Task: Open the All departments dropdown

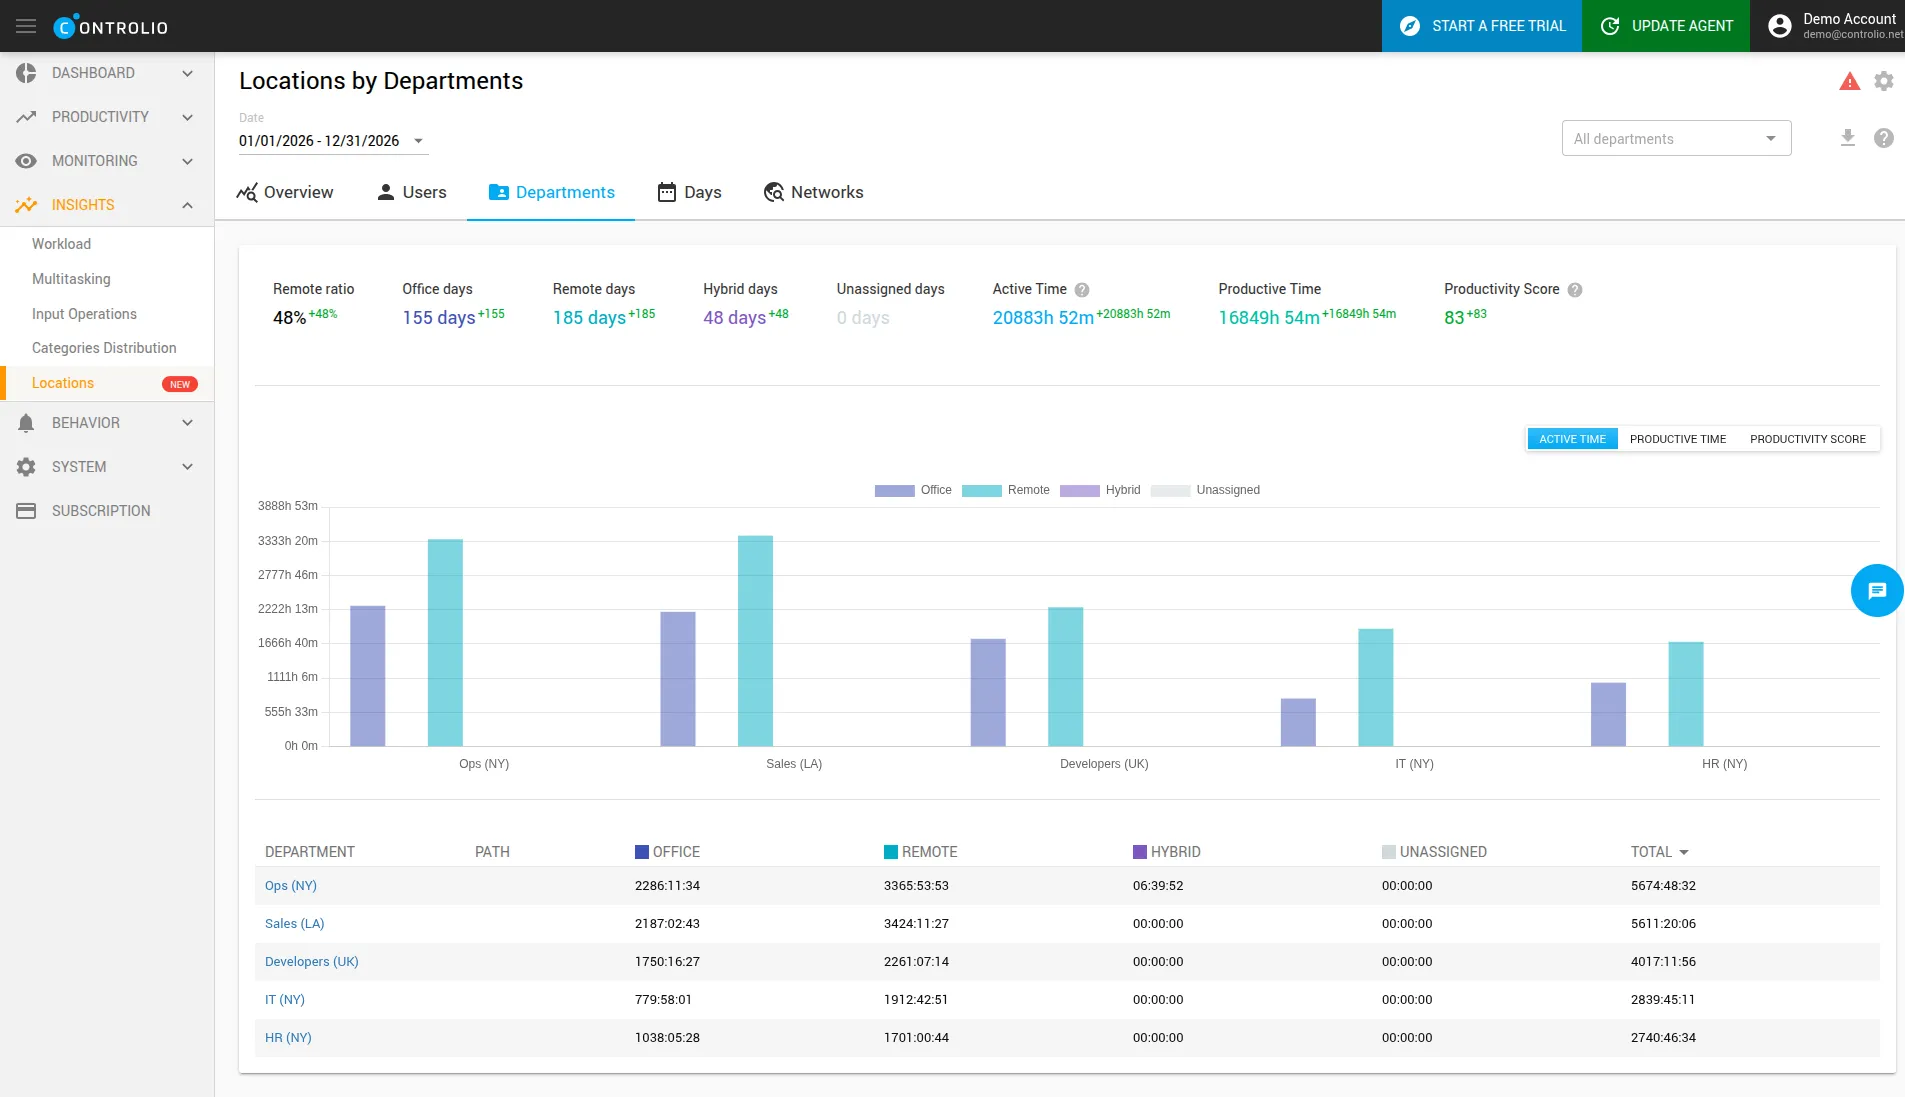Action: 1676,139
